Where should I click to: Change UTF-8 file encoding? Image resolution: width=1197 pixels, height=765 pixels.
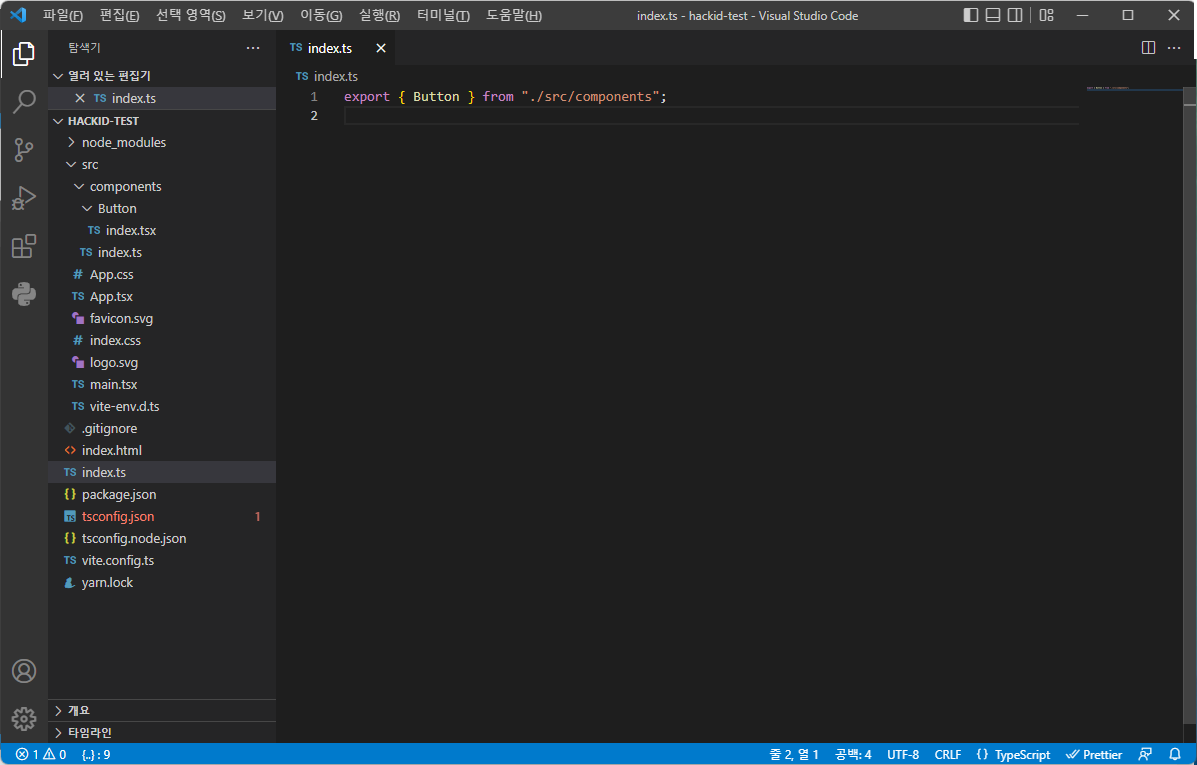(x=903, y=754)
